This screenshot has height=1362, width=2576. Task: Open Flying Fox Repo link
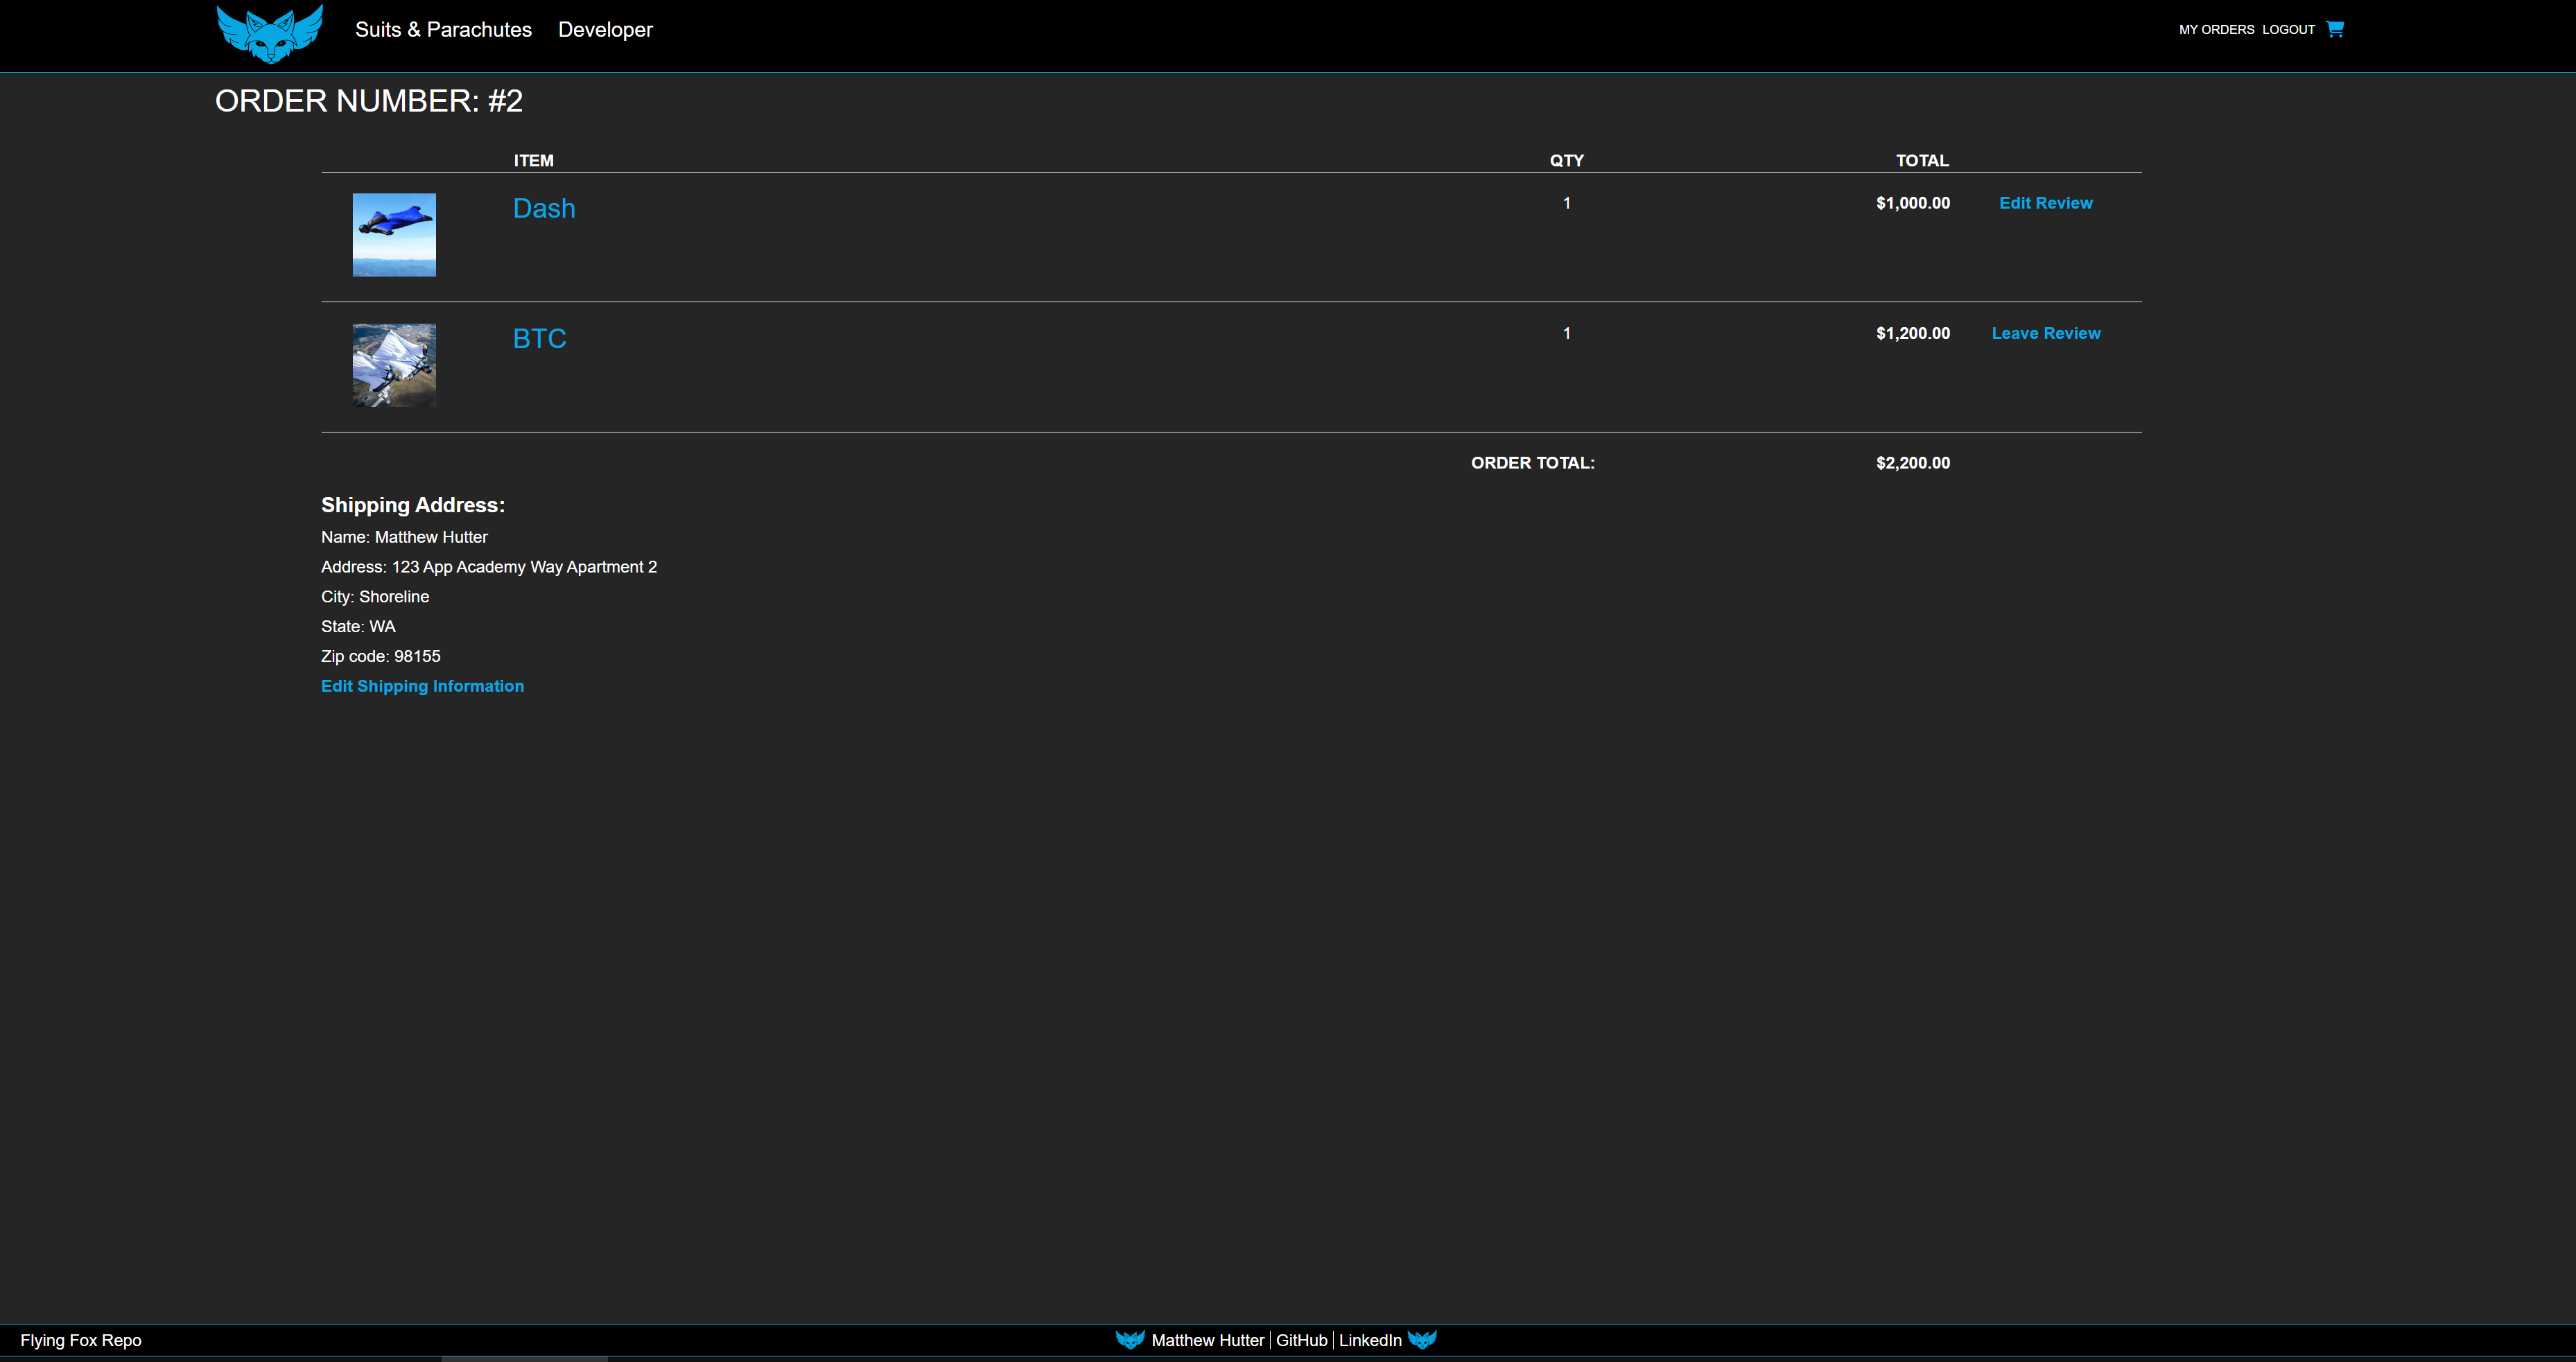(x=81, y=1340)
